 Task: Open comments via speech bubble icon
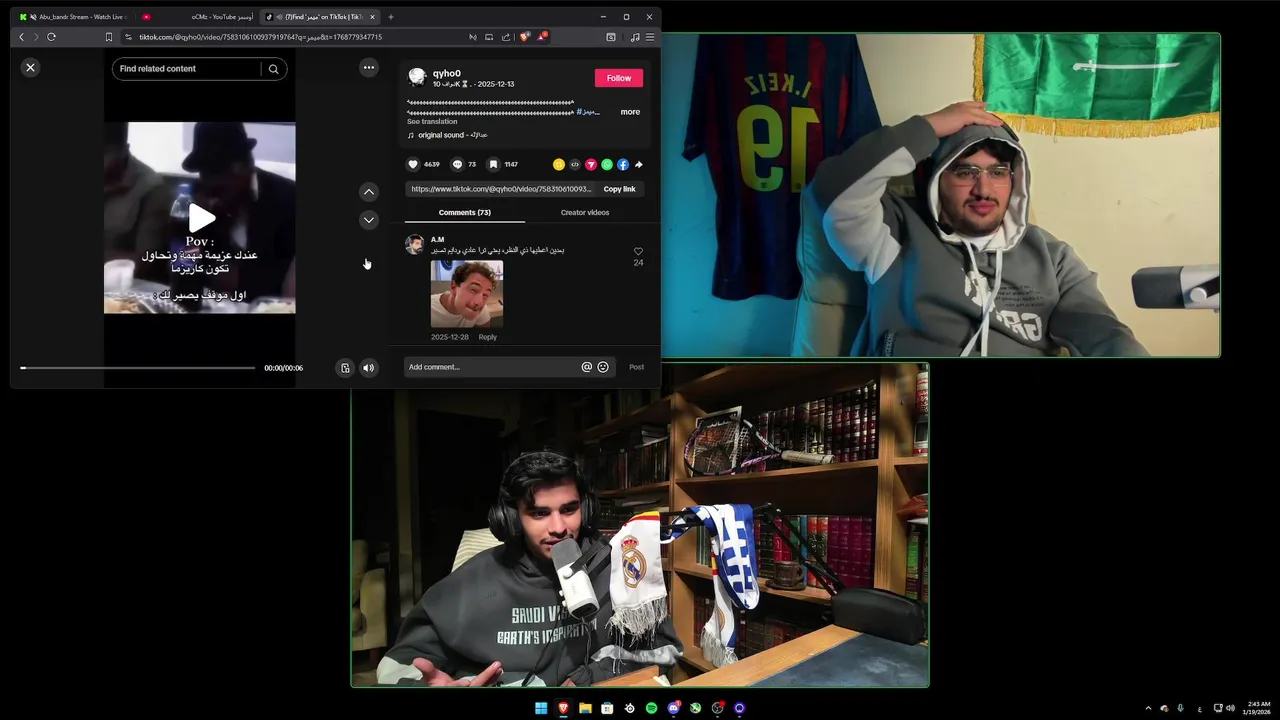click(x=457, y=164)
